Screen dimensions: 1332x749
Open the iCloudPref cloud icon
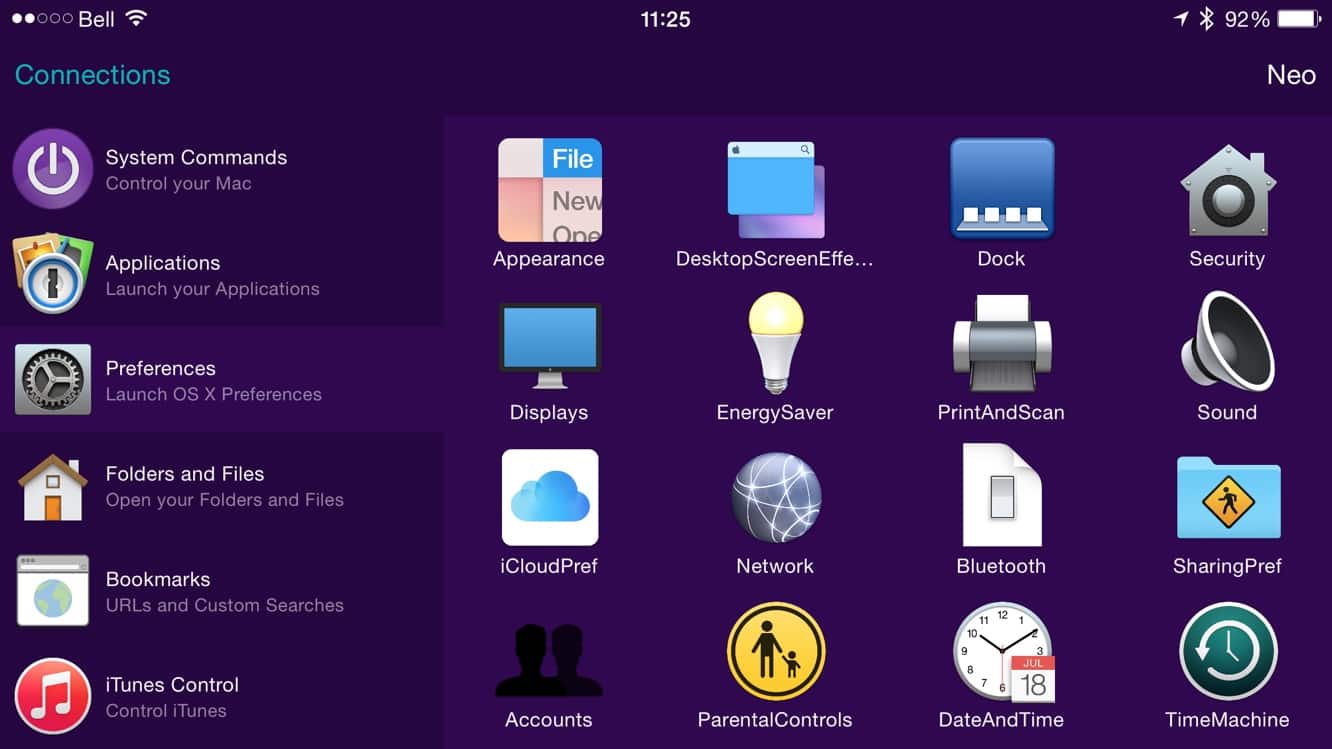(549, 497)
